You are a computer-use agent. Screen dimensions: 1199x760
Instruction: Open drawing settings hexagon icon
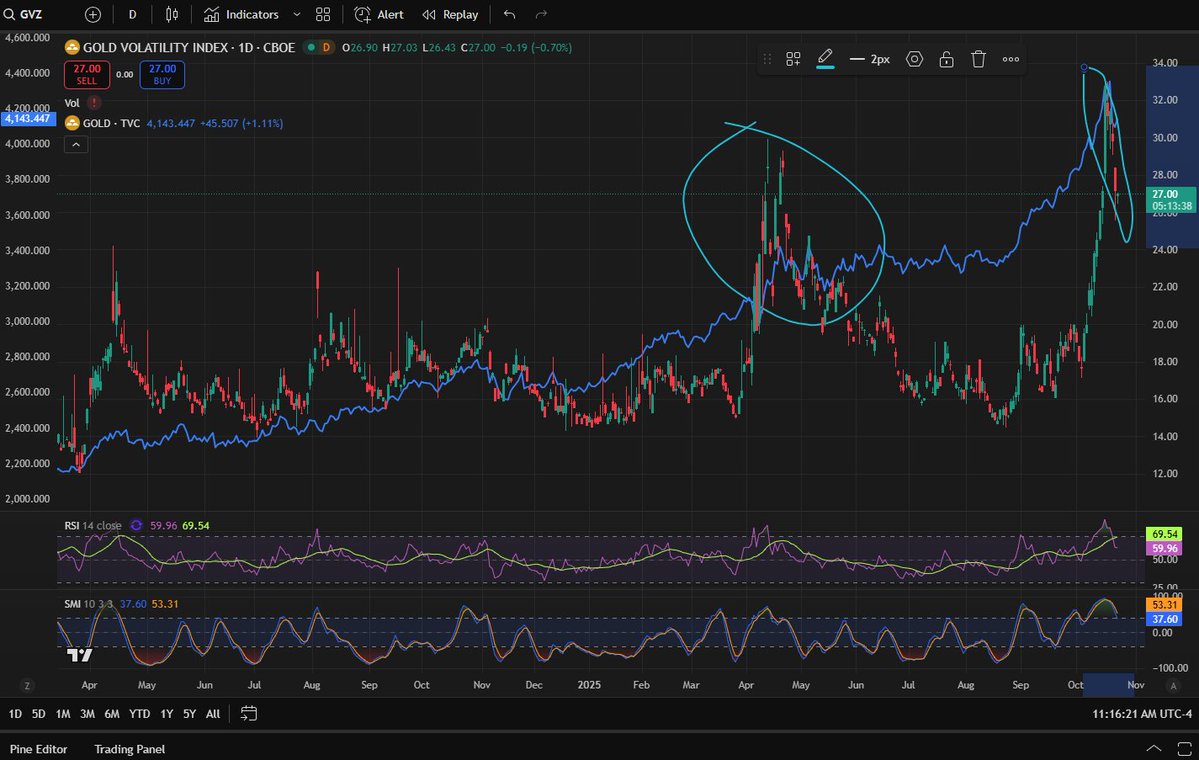point(915,59)
